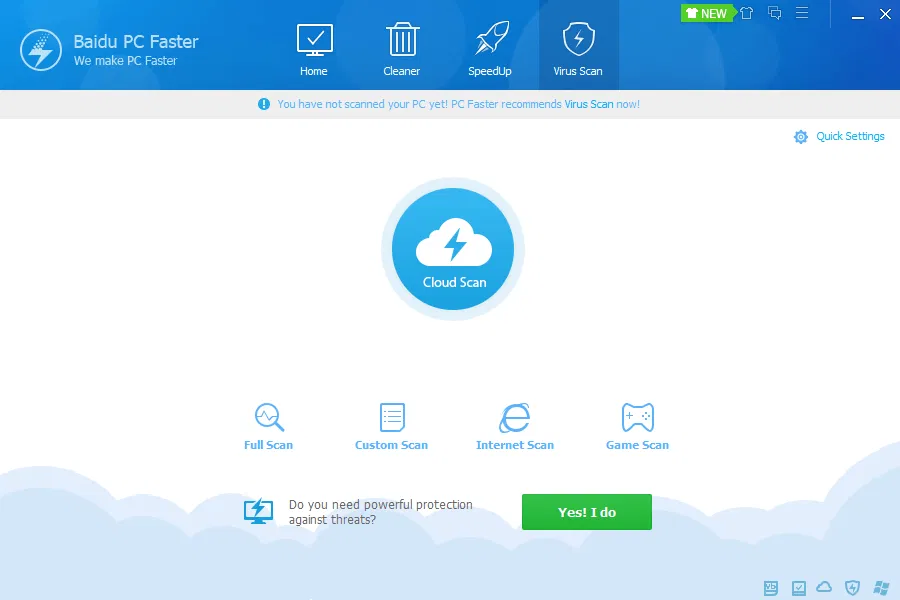
Task: Click the Baidu PC Faster lightning logo
Action: (41, 50)
